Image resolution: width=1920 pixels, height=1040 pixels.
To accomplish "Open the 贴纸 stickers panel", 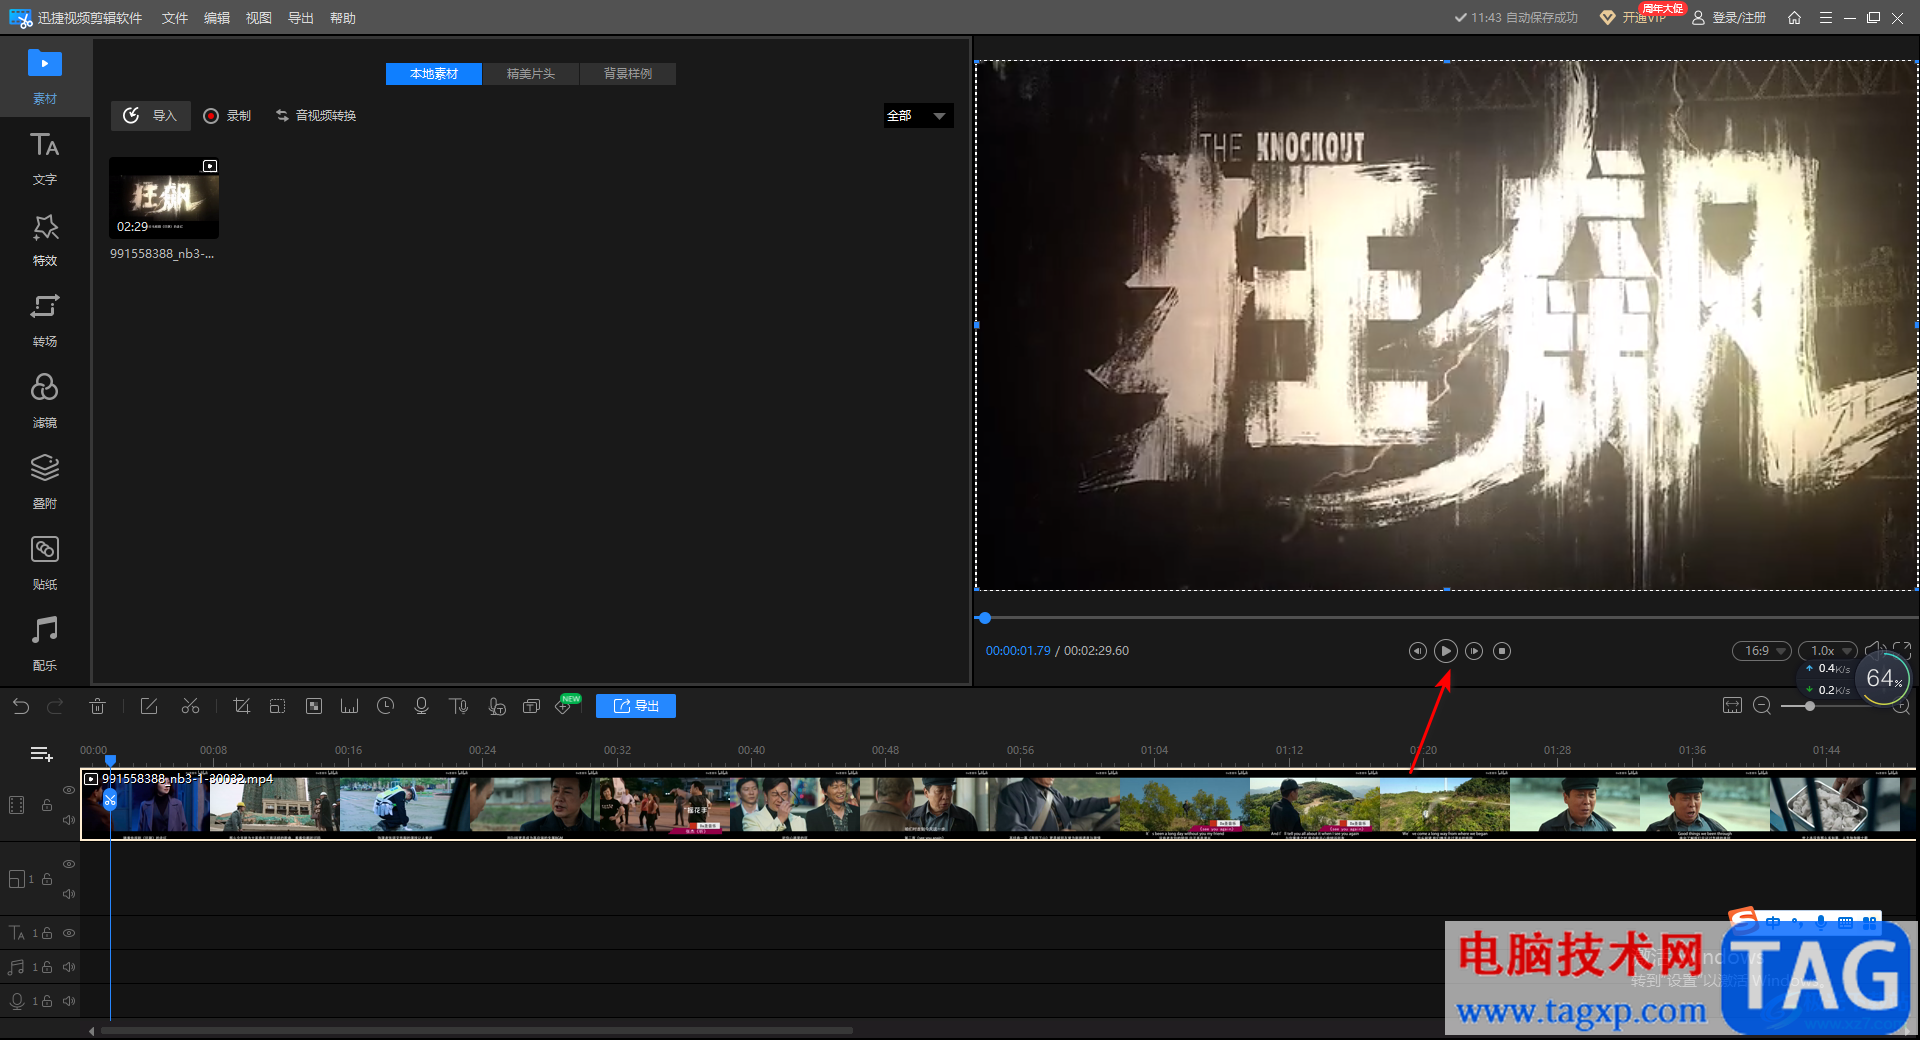I will 44,563.
